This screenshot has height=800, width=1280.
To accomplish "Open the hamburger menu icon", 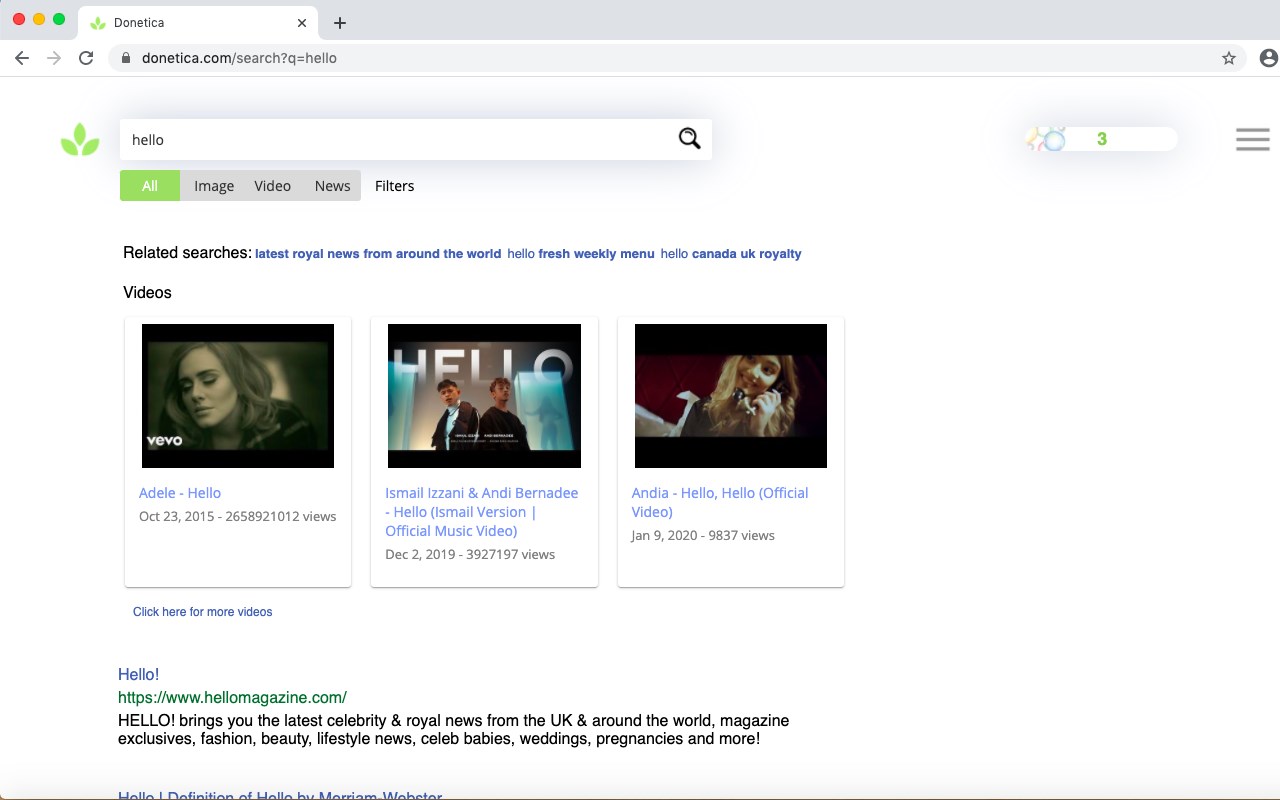I will click(1252, 139).
